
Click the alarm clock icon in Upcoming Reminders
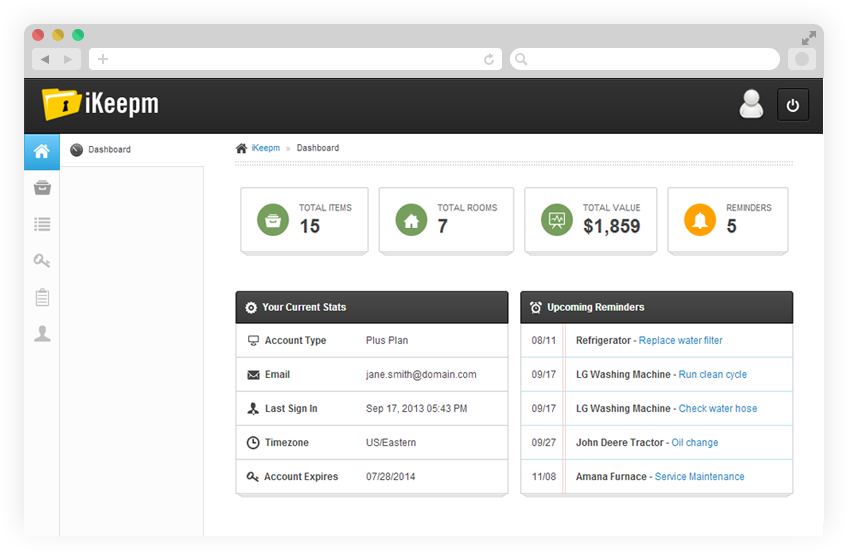(535, 308)
